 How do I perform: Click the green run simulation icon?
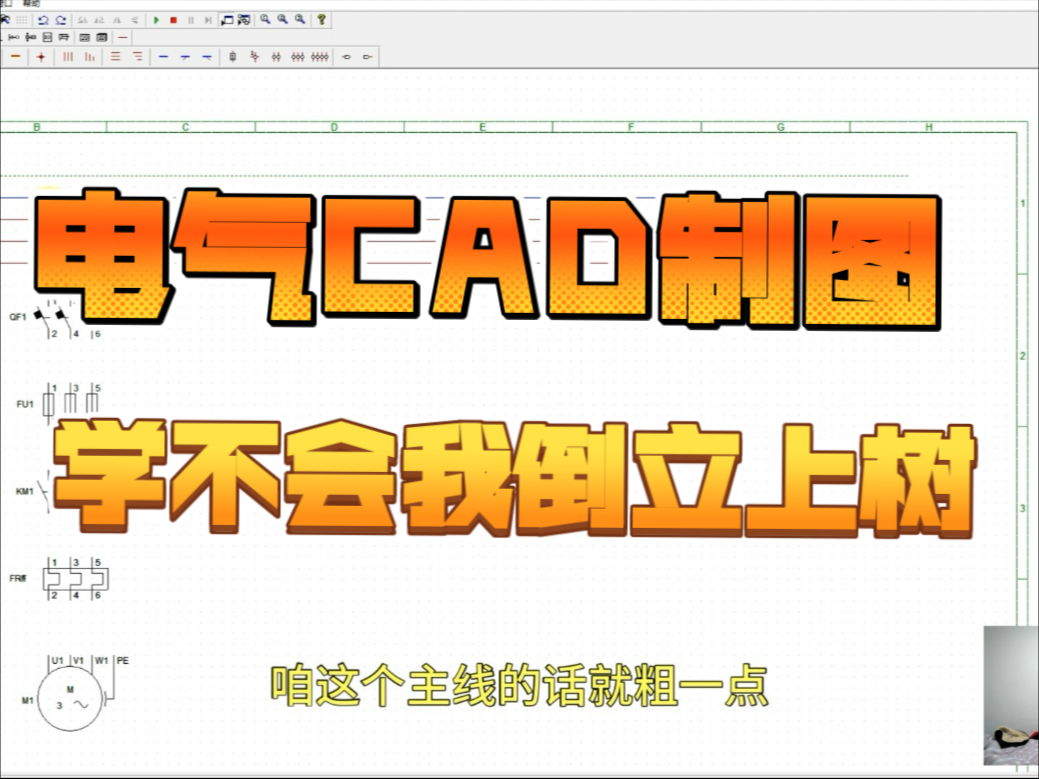pos(157,19)
